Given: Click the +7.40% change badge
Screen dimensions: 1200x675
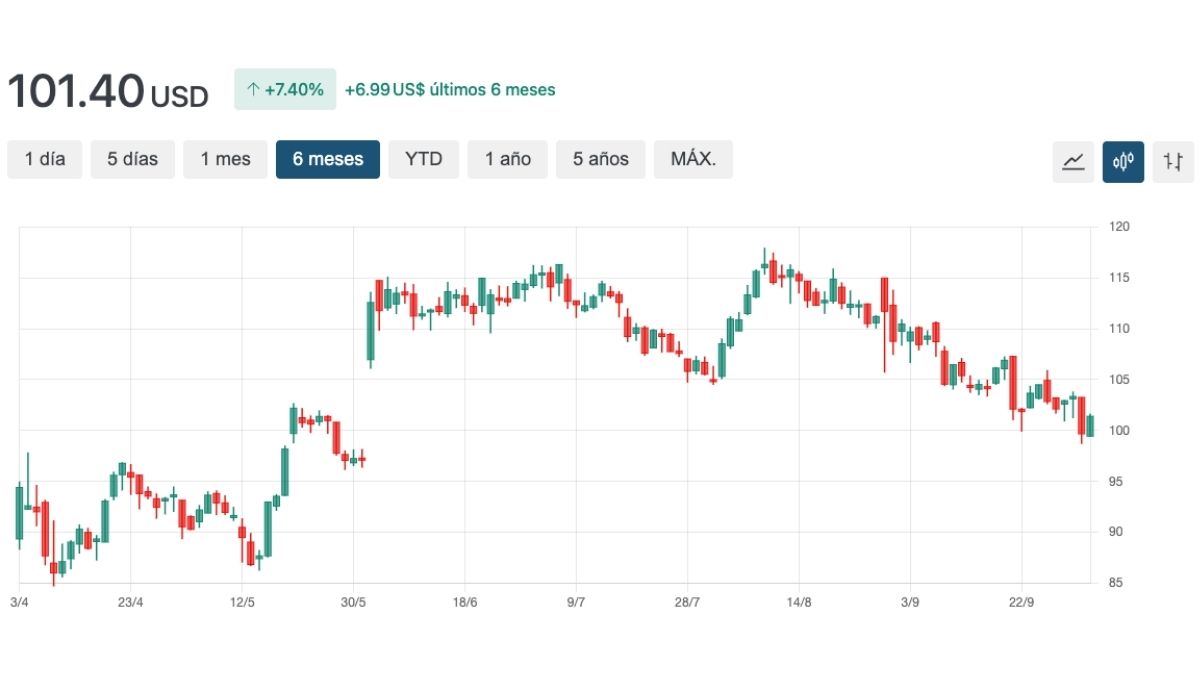Looking at the screenshot, I should point(285,89).
